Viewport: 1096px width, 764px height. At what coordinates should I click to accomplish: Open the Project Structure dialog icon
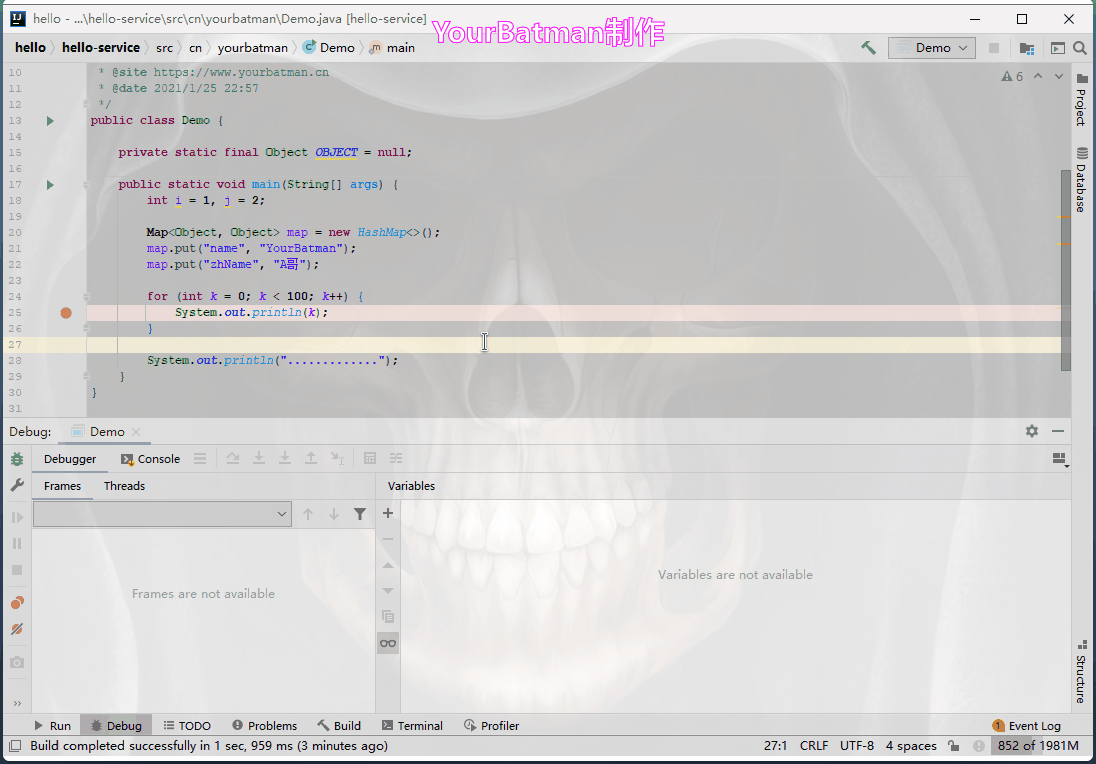click(x=1026, y=48)
